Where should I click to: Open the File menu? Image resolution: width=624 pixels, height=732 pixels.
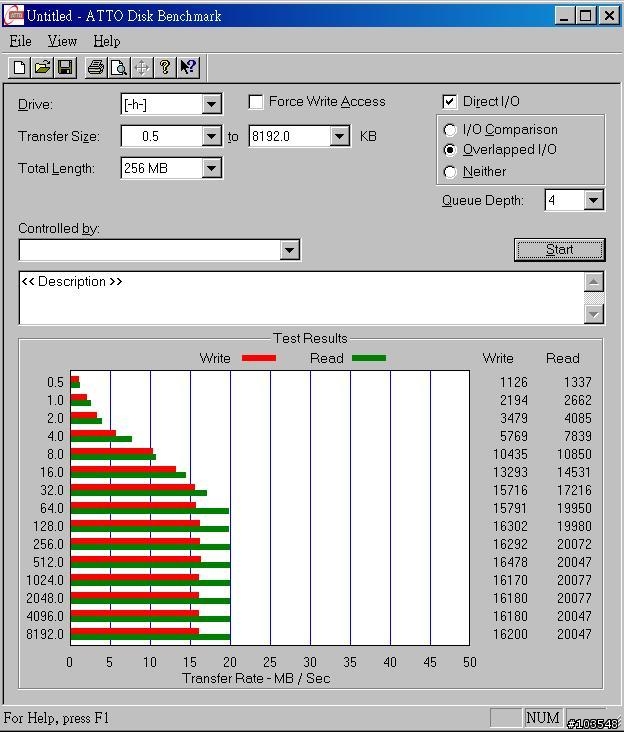click(x=21, y=41)
